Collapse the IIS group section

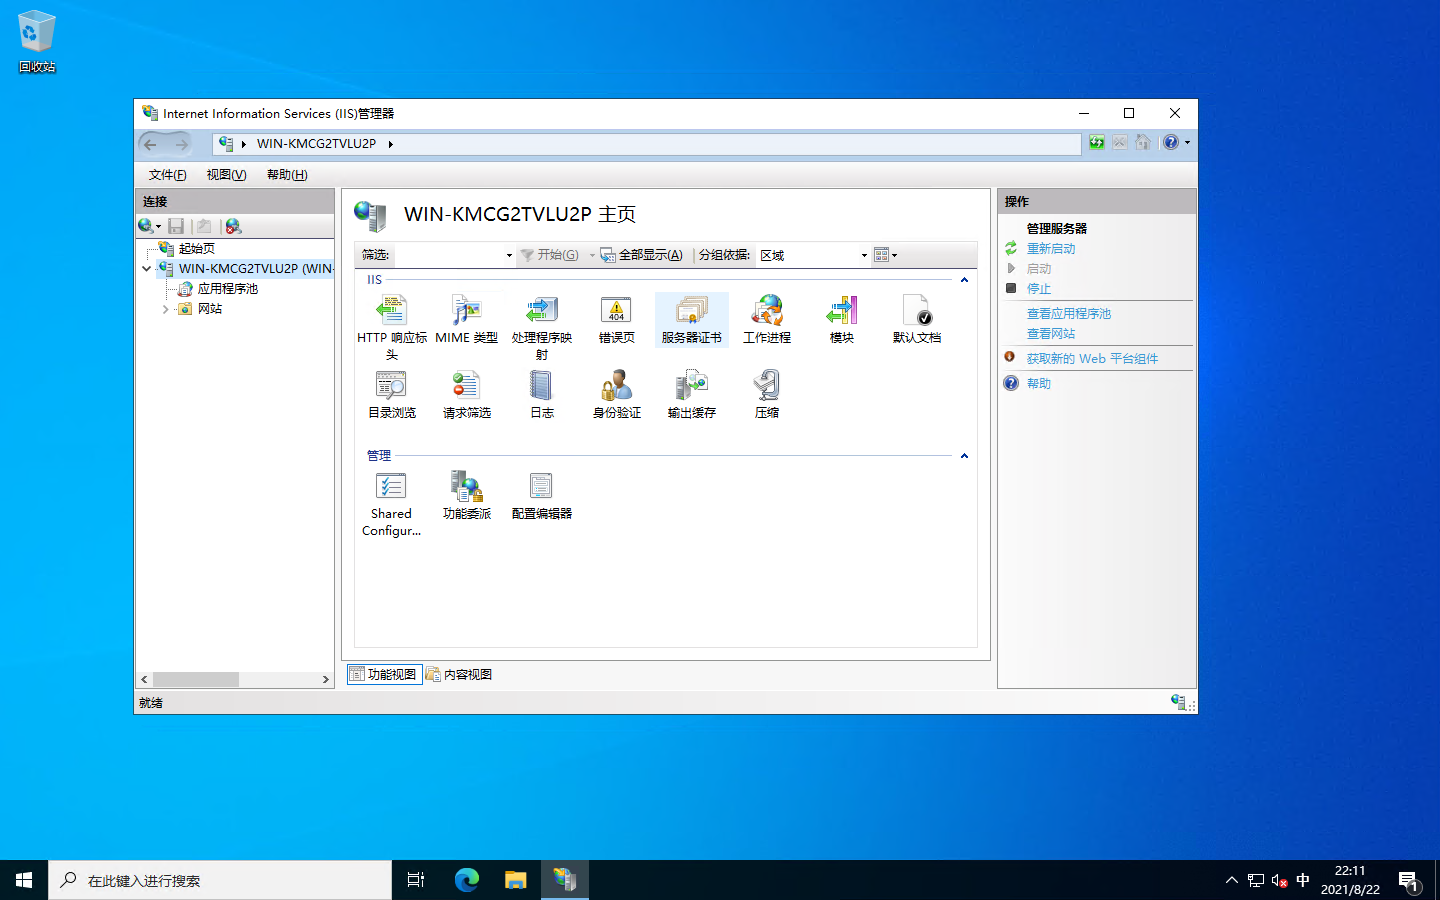click(964, 280)
